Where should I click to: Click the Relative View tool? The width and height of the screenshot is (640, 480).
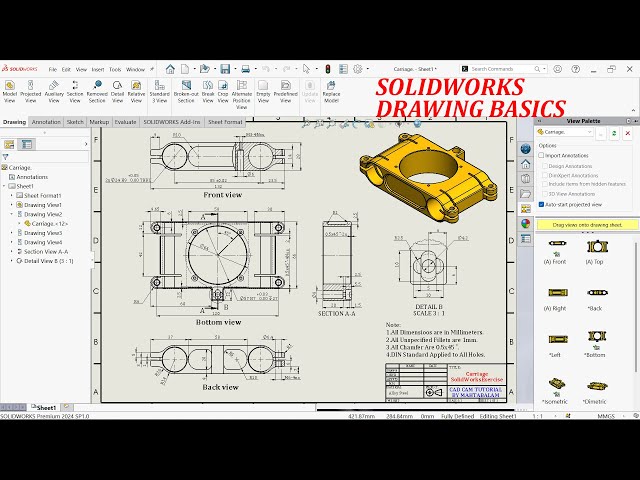136,91
